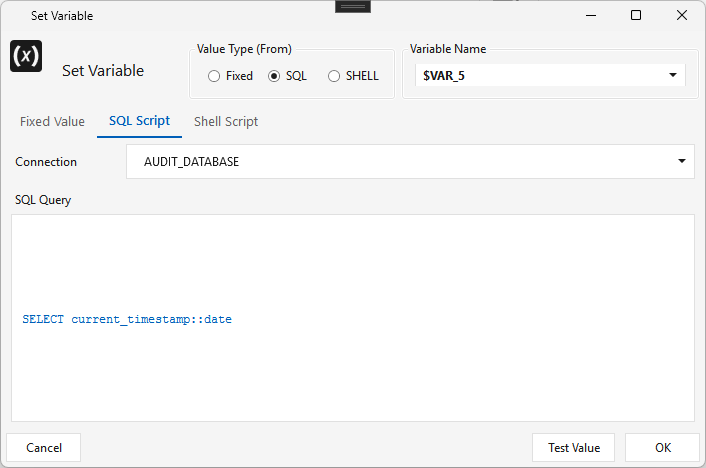The image size is (706, 468).
Task: Click the $VAR_5 variable name field
Action: tap(550, 75)
